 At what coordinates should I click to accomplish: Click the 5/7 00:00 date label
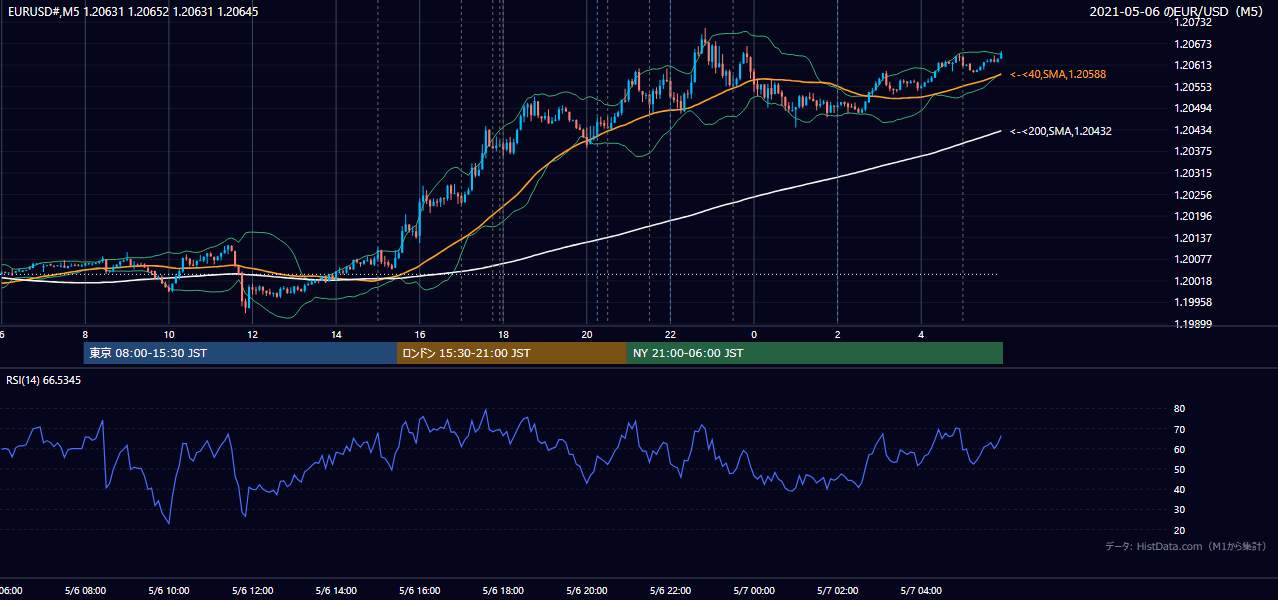point(754,591)
